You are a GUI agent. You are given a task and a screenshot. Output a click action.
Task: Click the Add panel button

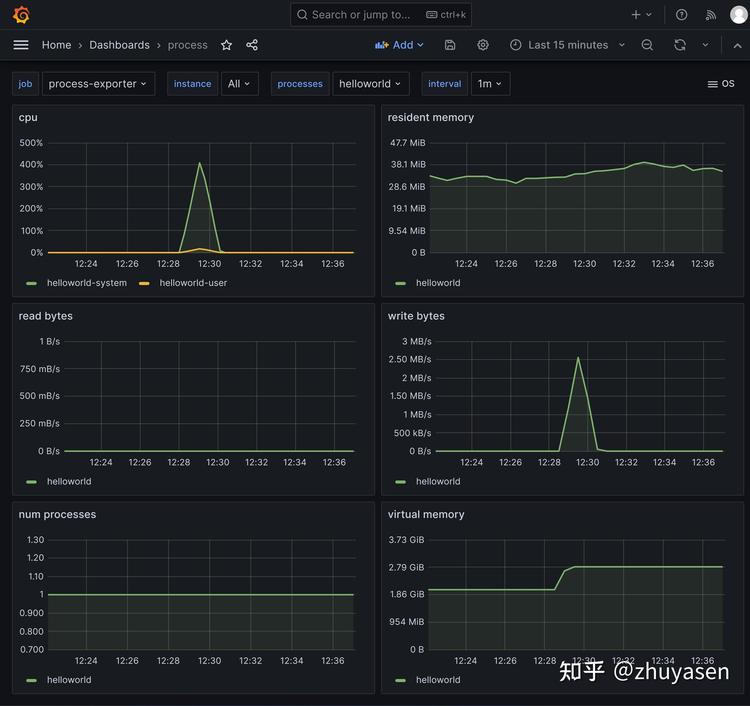click(x=399, y=45)
